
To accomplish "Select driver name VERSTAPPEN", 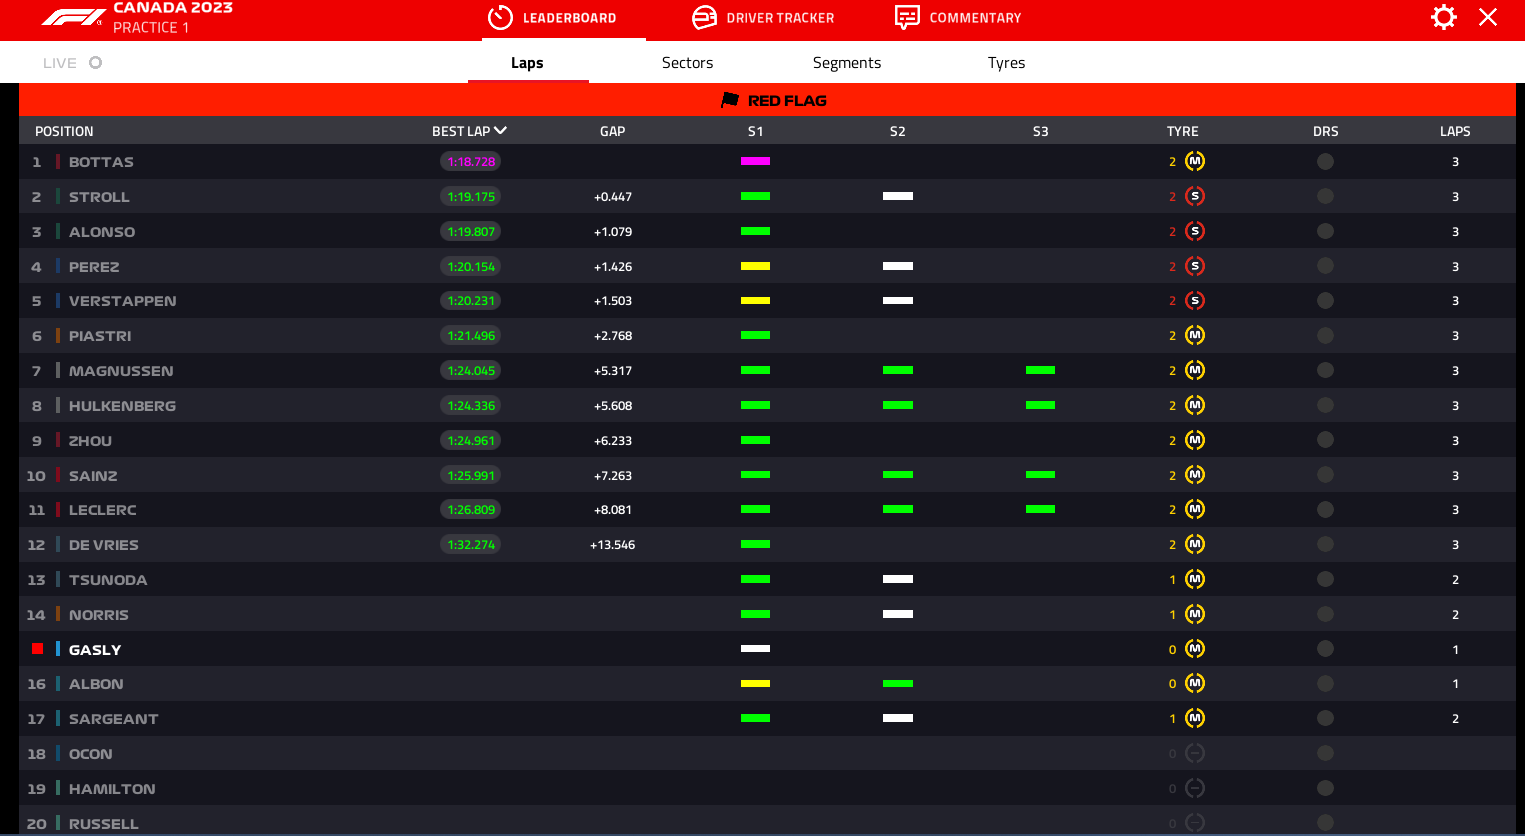I will (x=122, y=301).
